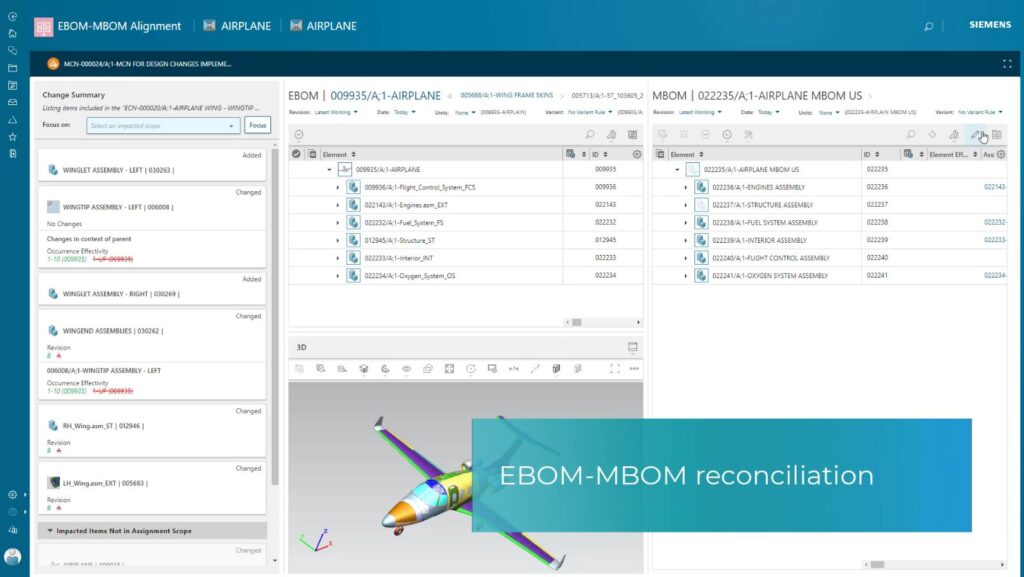Screen dimensions: 1024x577
Task: Select WINGTIP ASSEMBLY - LEFT change card
Action: tap(152, 226)
